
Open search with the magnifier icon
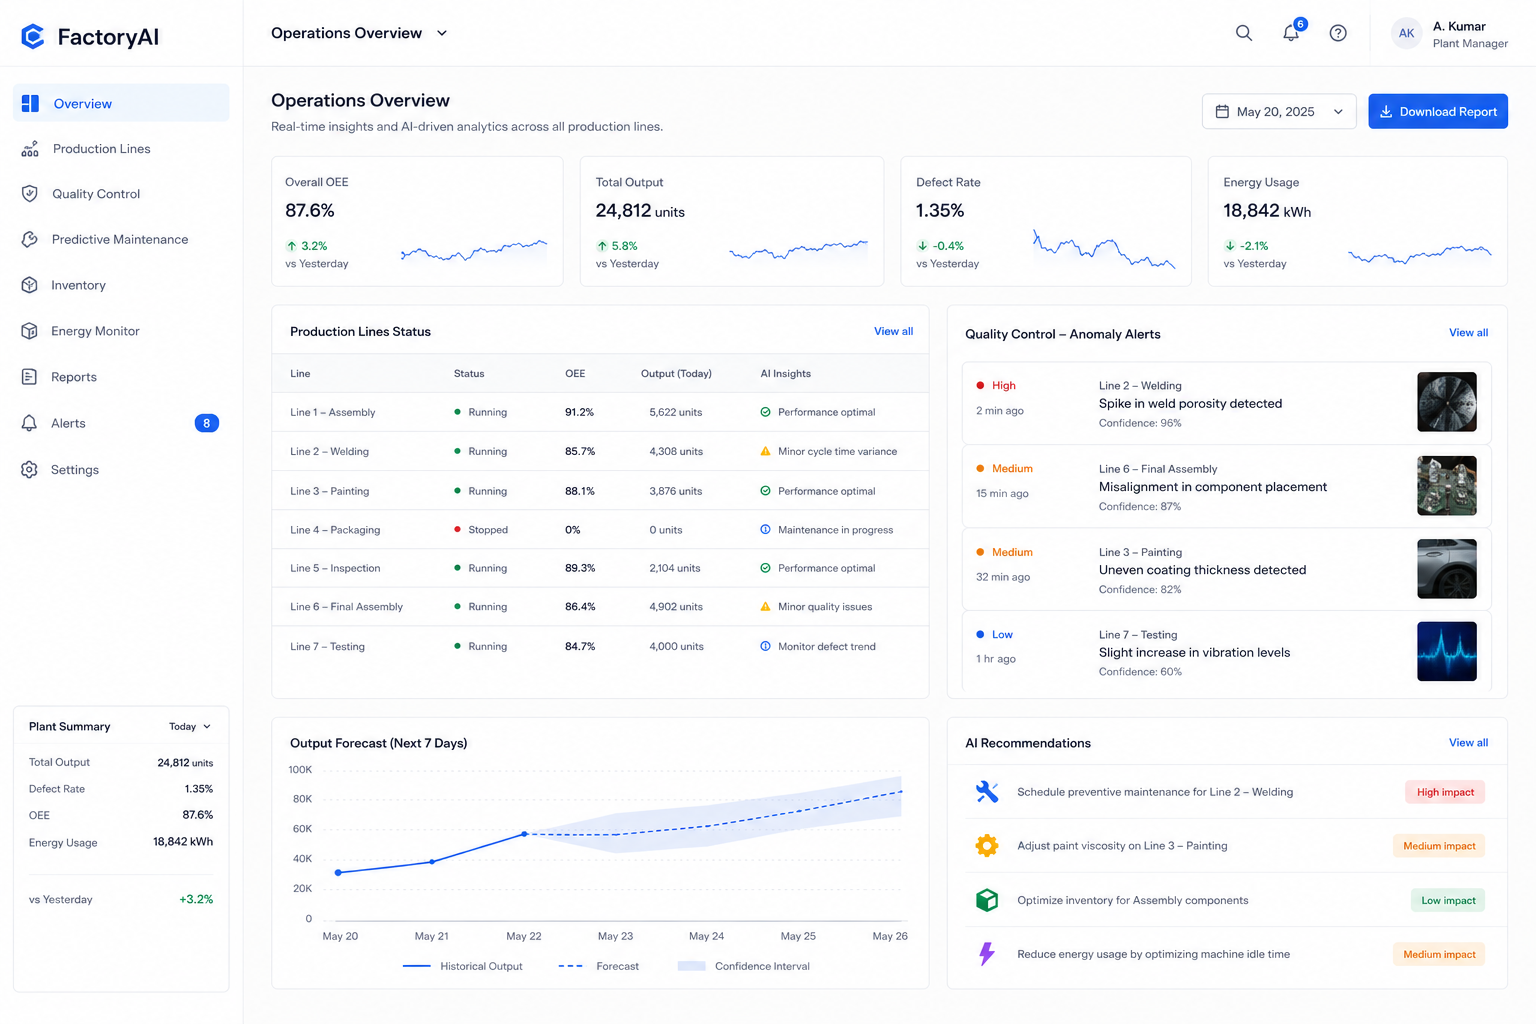point(1244,33)
